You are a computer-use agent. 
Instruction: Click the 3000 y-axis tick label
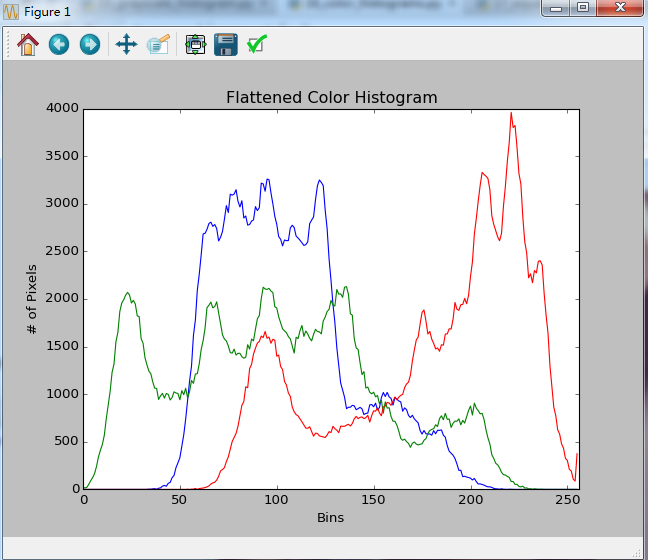pos(62,203)
